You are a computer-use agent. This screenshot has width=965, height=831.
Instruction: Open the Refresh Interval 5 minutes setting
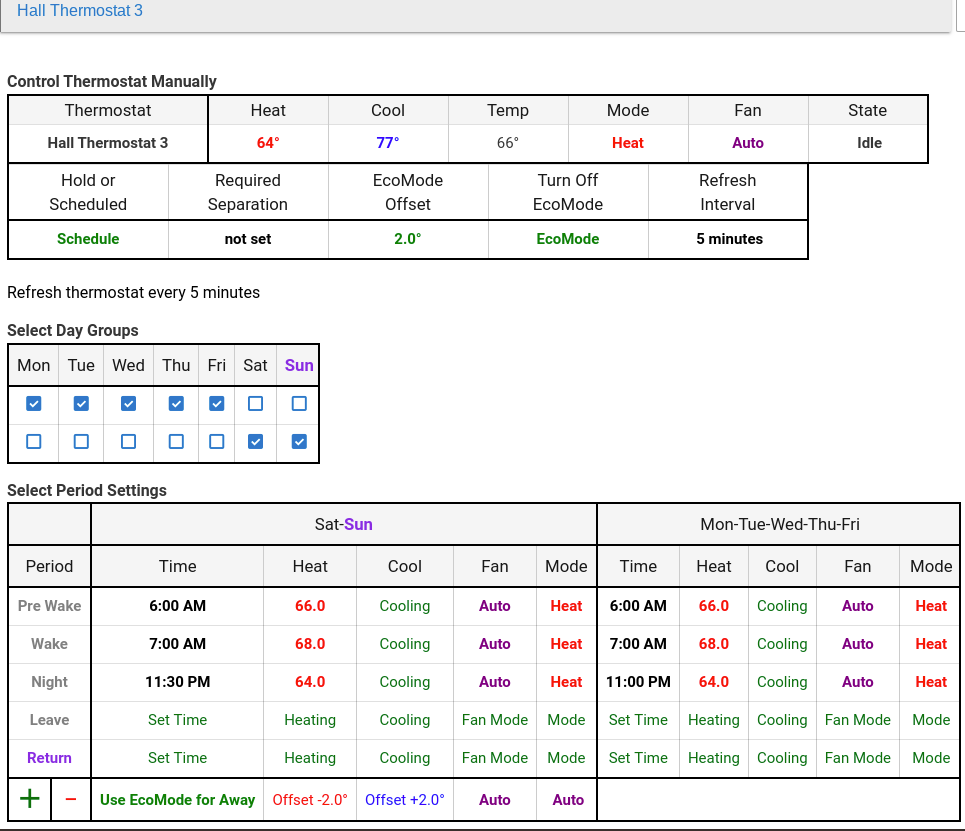(x=728, y=239)
